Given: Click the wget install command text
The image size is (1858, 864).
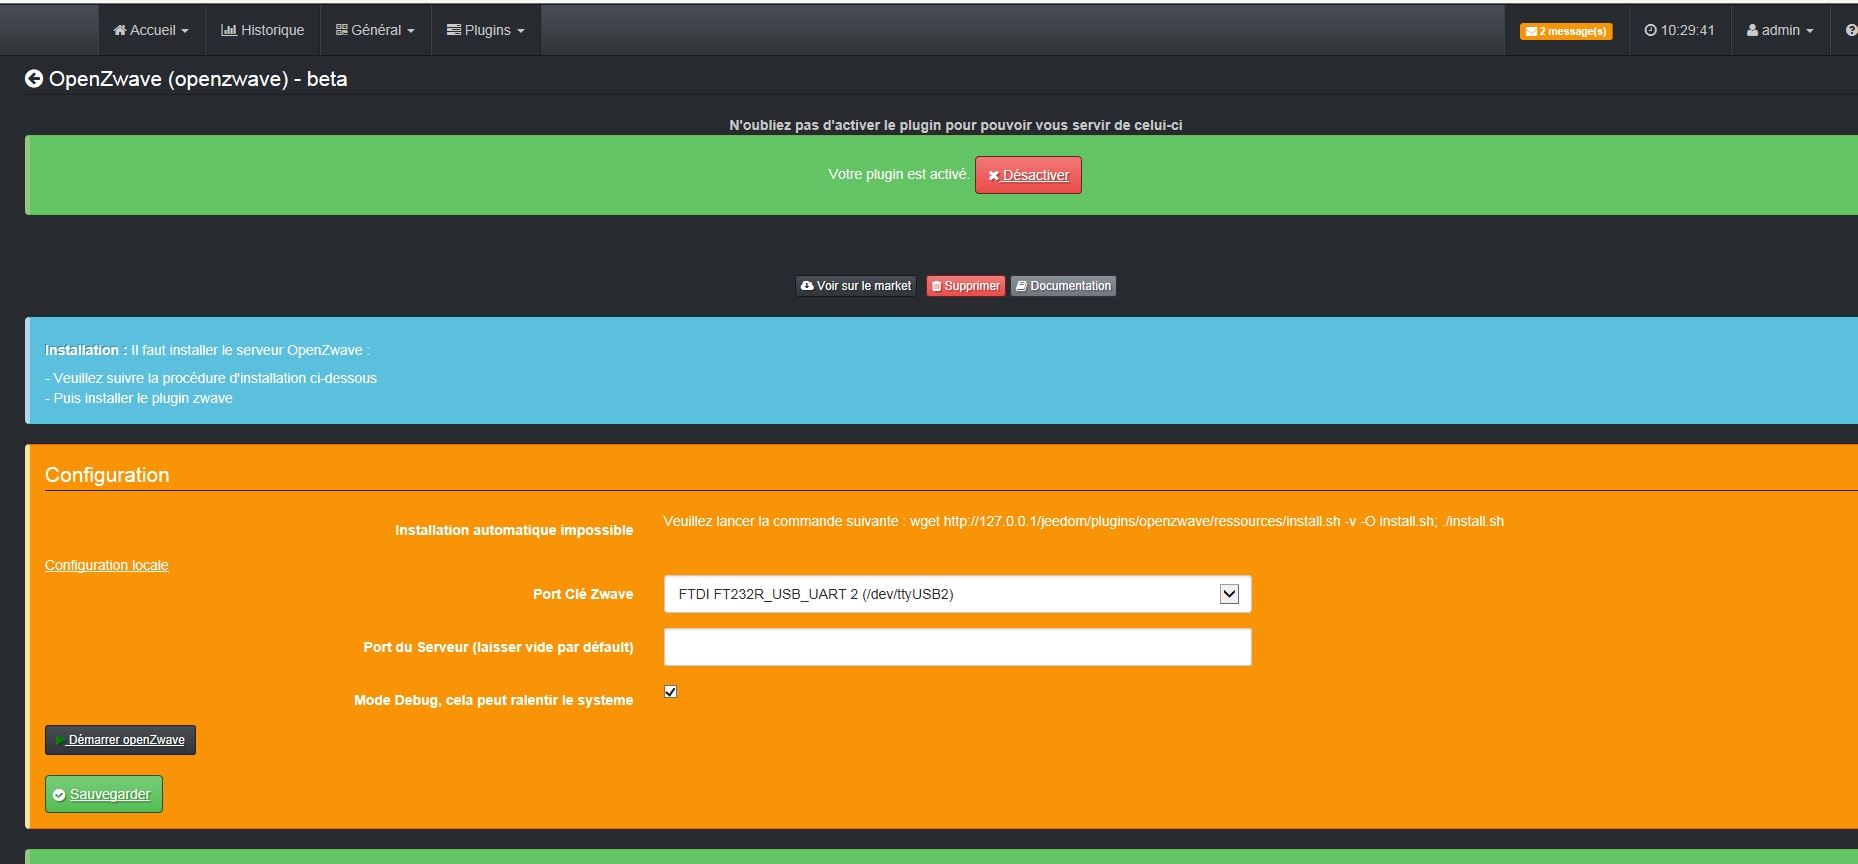Looking at the screenshot, I should coord(1207,521).
